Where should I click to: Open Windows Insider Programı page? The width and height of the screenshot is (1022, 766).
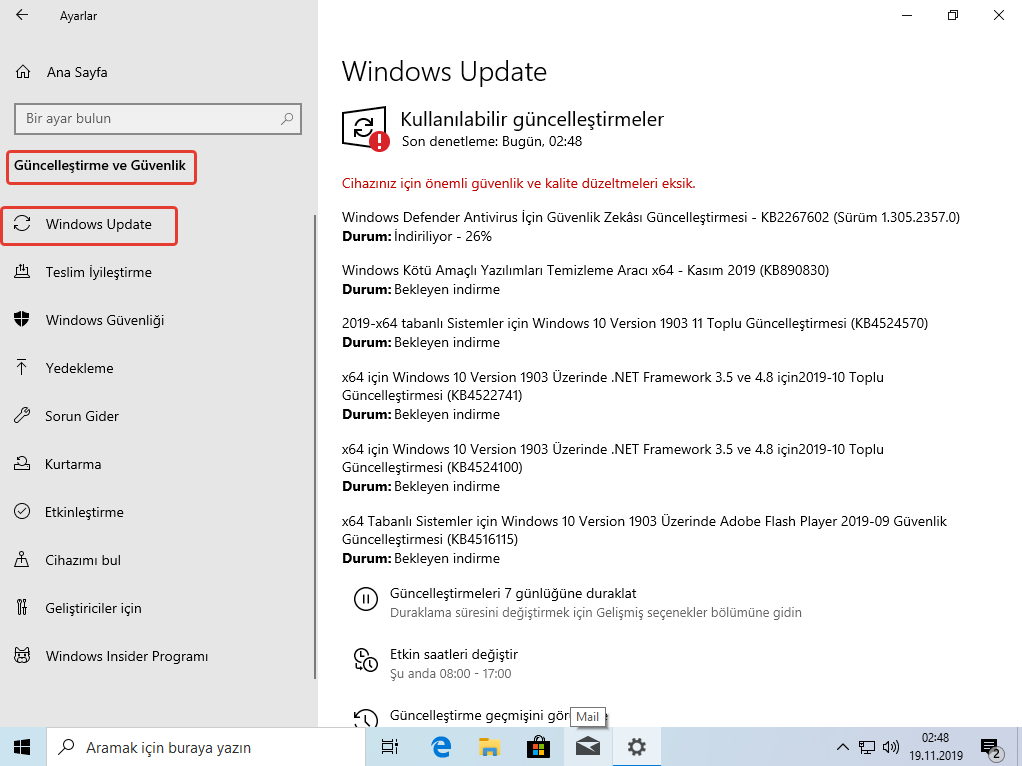126,656
